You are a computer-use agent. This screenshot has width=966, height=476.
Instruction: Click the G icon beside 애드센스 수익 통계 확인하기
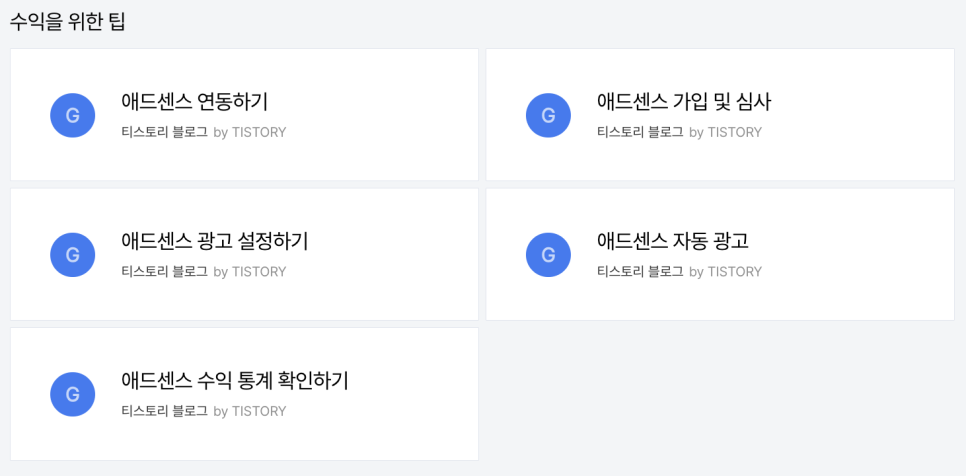[x=73, y=394]
